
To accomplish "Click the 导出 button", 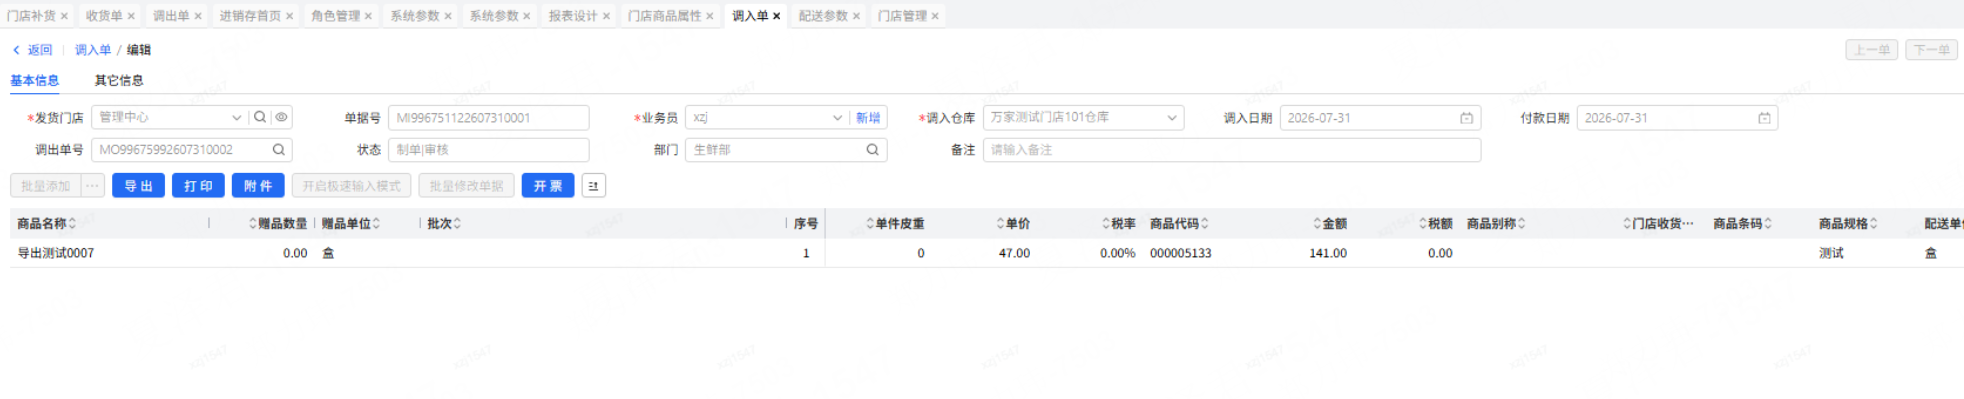I will coord(139,186).
